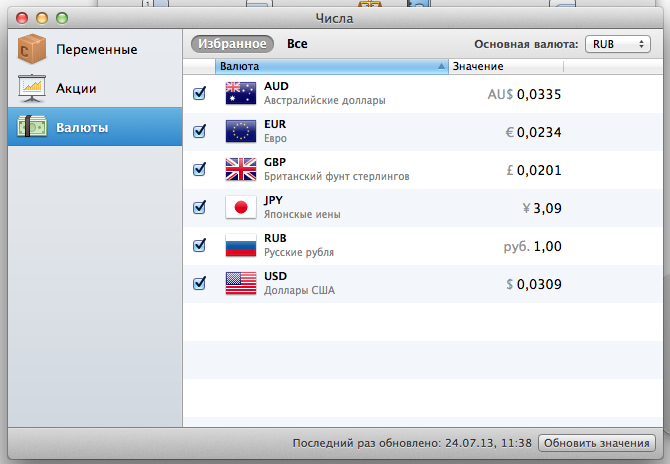670x464 pixels.
Task: Click the AU$ 0,0335 value
Action: [524, 94]
